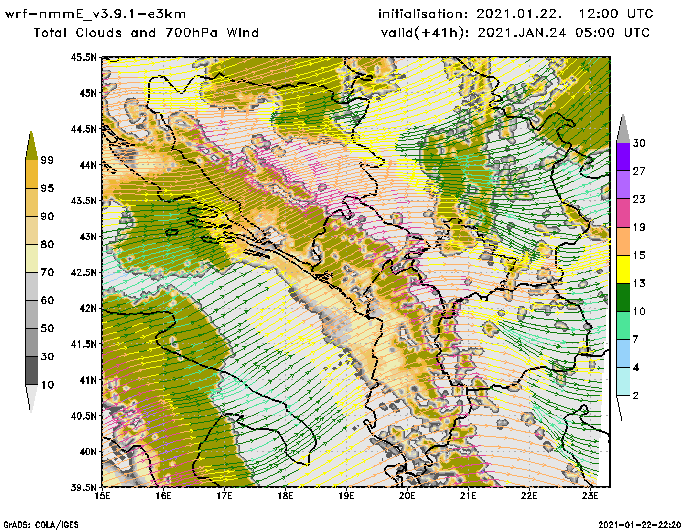Click the '17E' longitude label
This screenshot has width=700, height=530.
(225, 496)
